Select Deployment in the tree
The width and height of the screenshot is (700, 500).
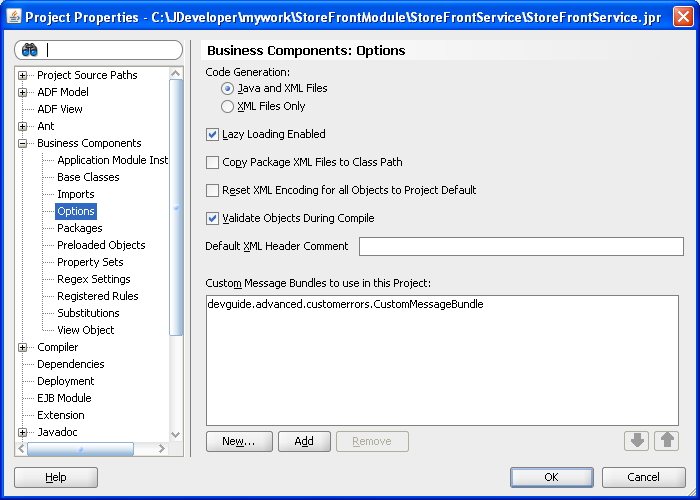click(x=66, y=381)
